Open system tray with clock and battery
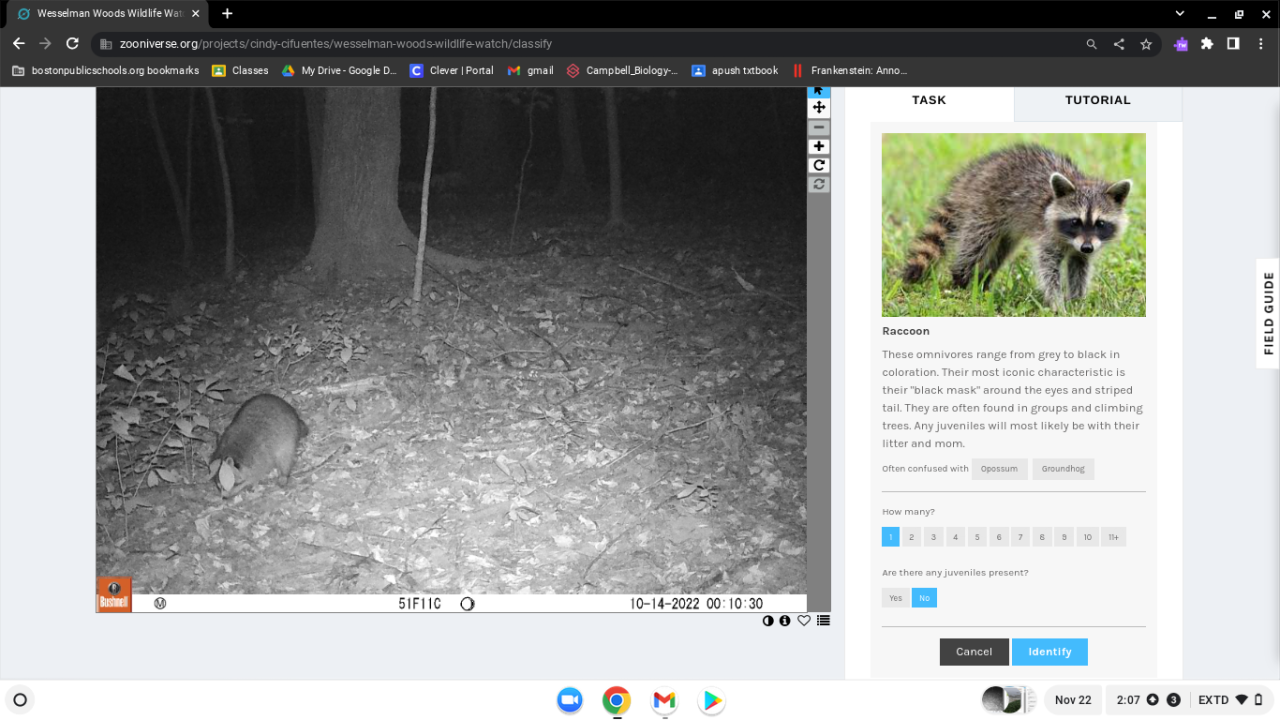Viewport: 1280px width, 720px height. pos(1189,700)
